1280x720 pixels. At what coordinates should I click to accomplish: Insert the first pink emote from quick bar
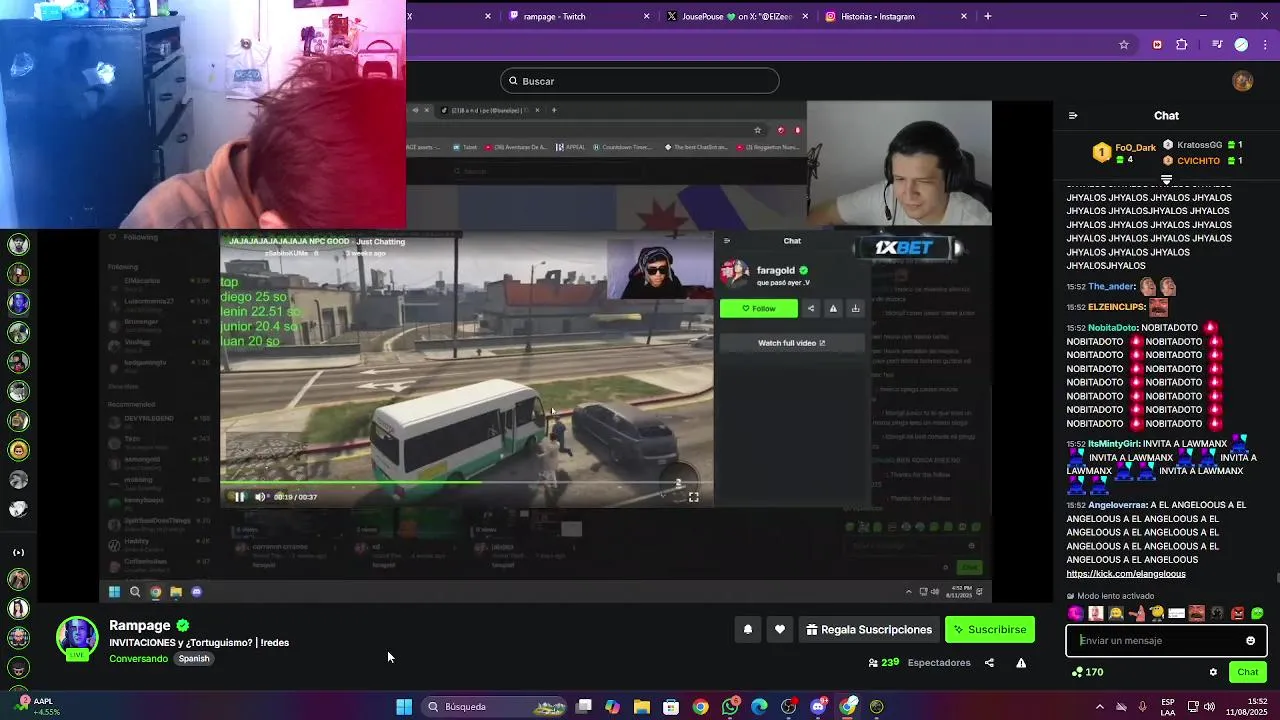[x=1075, y=613]
